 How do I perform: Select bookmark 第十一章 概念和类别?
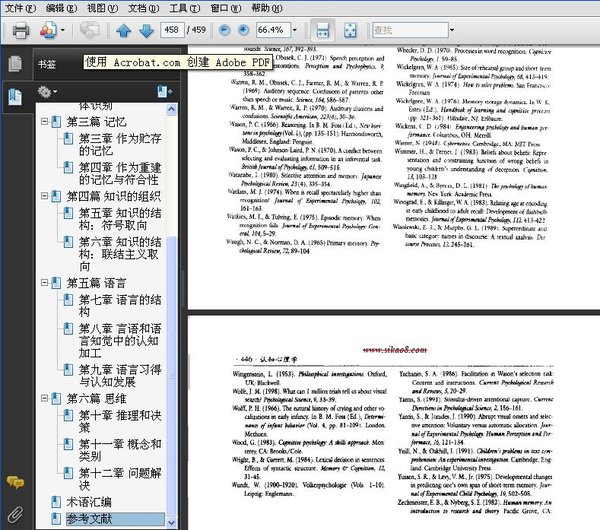pyautogui.click(x=120, y=450)
